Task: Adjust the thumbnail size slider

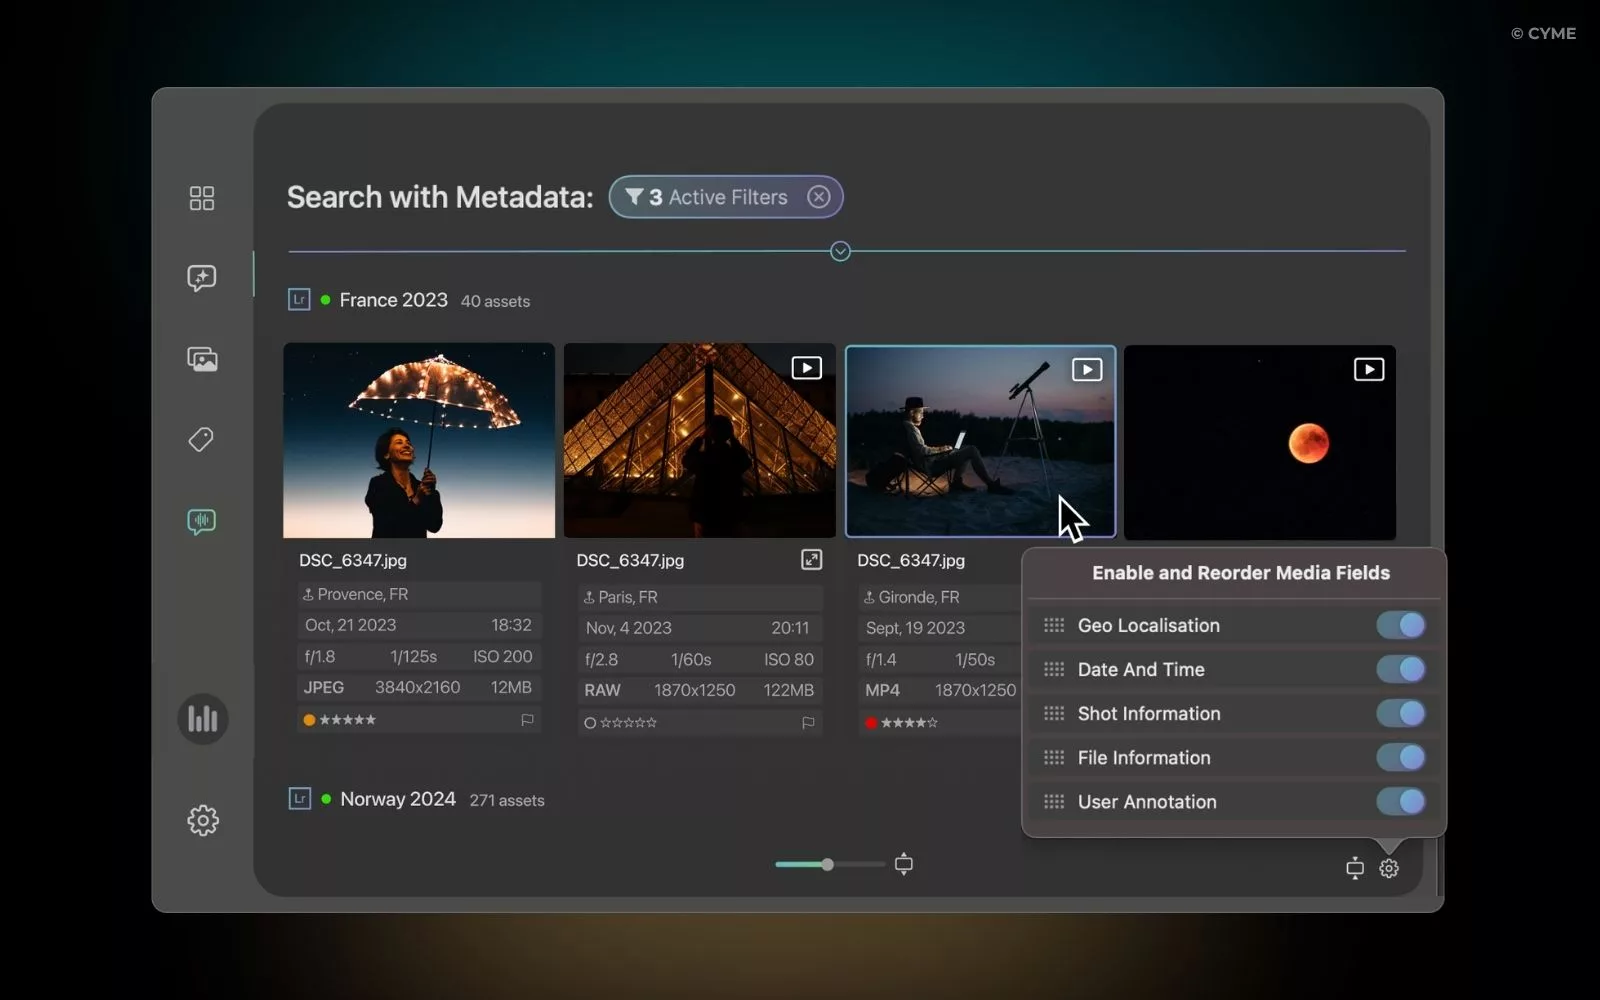Action: coord(827,864)
